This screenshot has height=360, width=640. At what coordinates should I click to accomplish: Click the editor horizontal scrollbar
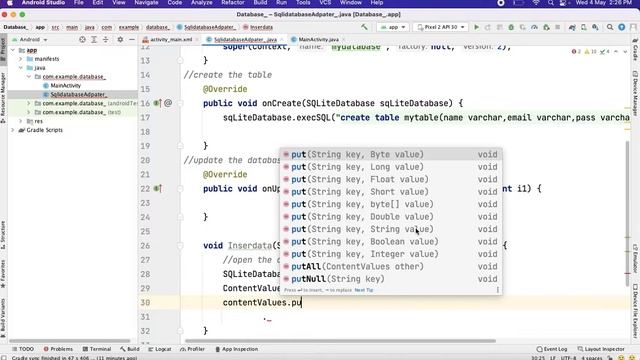coord(340,341)
